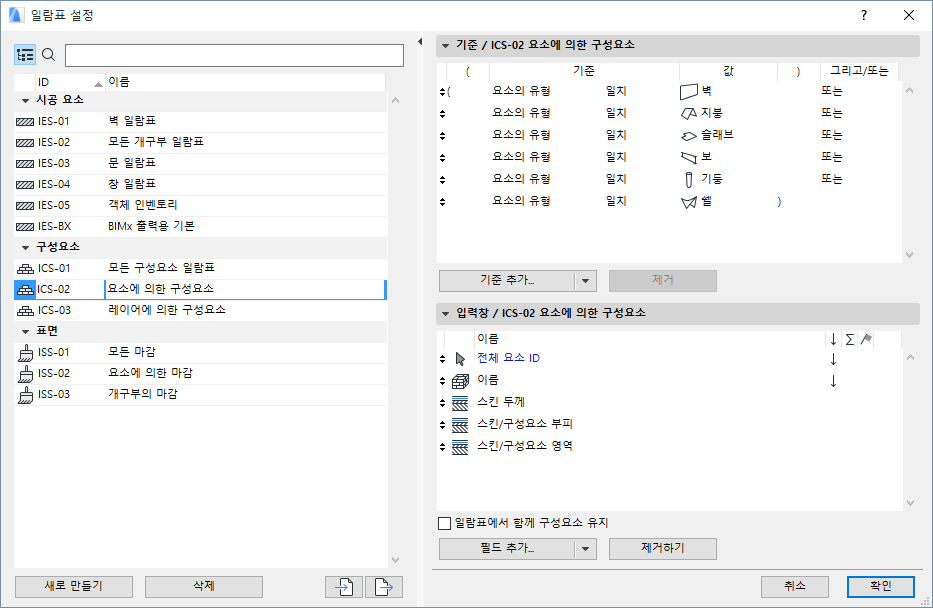Select ISS-02 요소에 의한 마감 row
This screenshot has width=933, height=608.
pyautogui.click(x=201, y=374)
